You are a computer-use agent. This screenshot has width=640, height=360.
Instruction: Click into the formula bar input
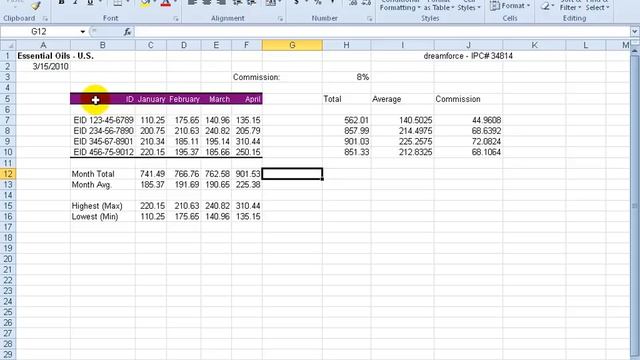(382, 32)
